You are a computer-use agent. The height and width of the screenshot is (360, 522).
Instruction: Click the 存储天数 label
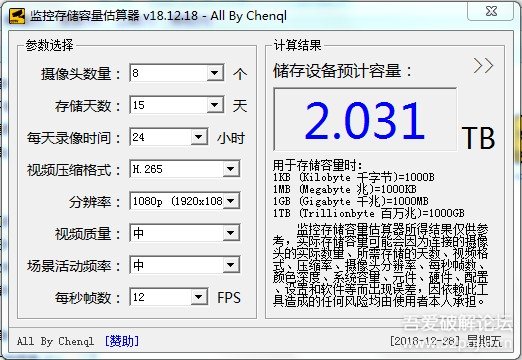(x=87, y=106)
